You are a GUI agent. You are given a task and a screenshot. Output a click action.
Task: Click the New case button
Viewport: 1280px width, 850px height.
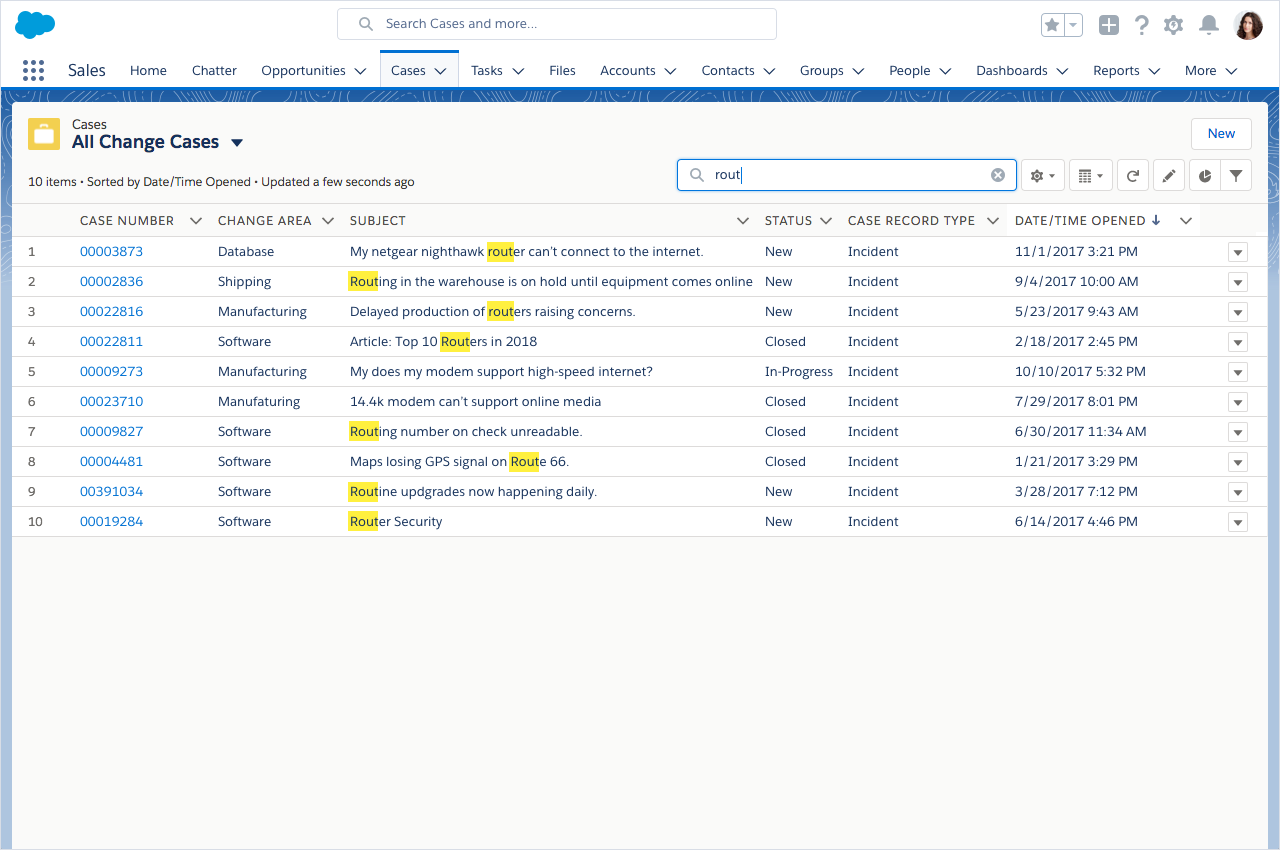tap(1221, 133)
